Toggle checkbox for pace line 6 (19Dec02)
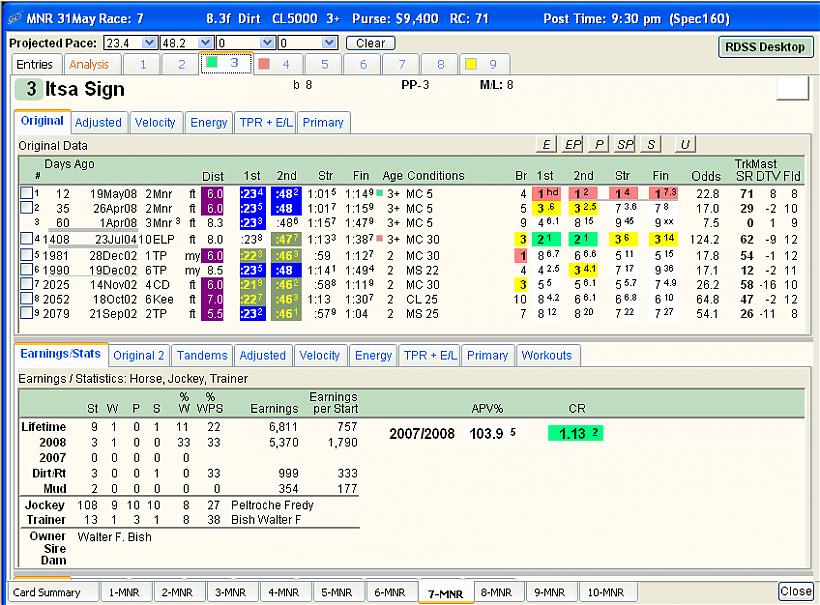The height and width of the screenshot is (605, 820). click(x=26, y=270)
